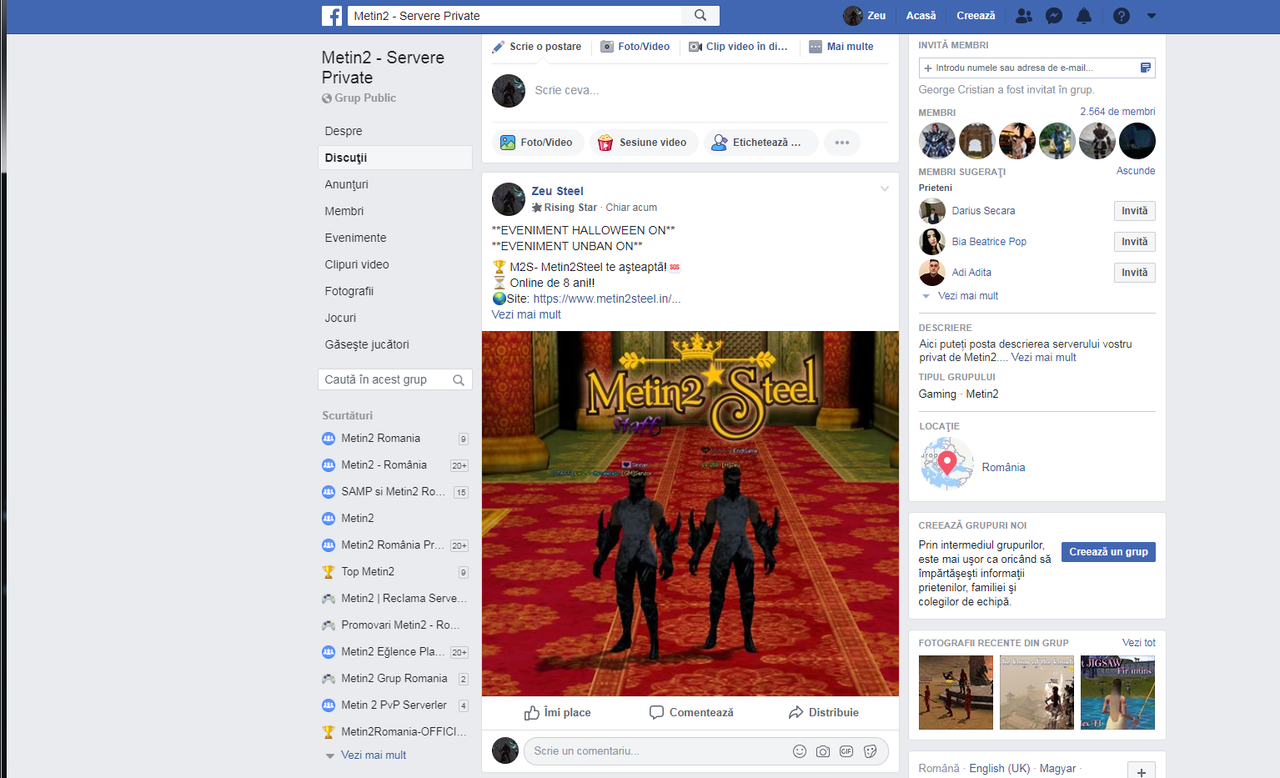This screenshot has width=1280, height=778.
Task: Click the Etichetează tag button
Action: coord(760,143)
